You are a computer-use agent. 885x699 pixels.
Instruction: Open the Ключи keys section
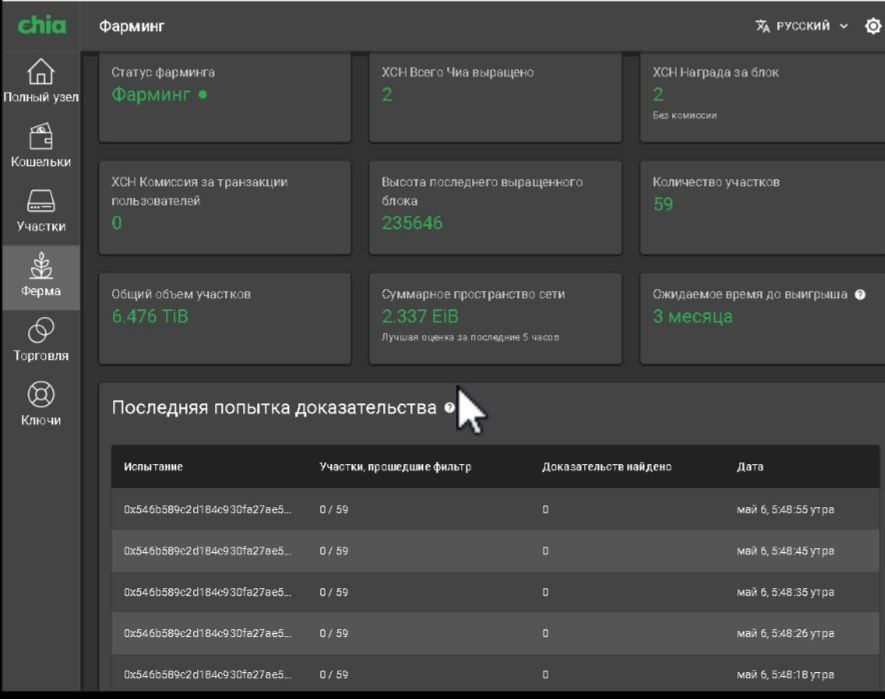41,404
